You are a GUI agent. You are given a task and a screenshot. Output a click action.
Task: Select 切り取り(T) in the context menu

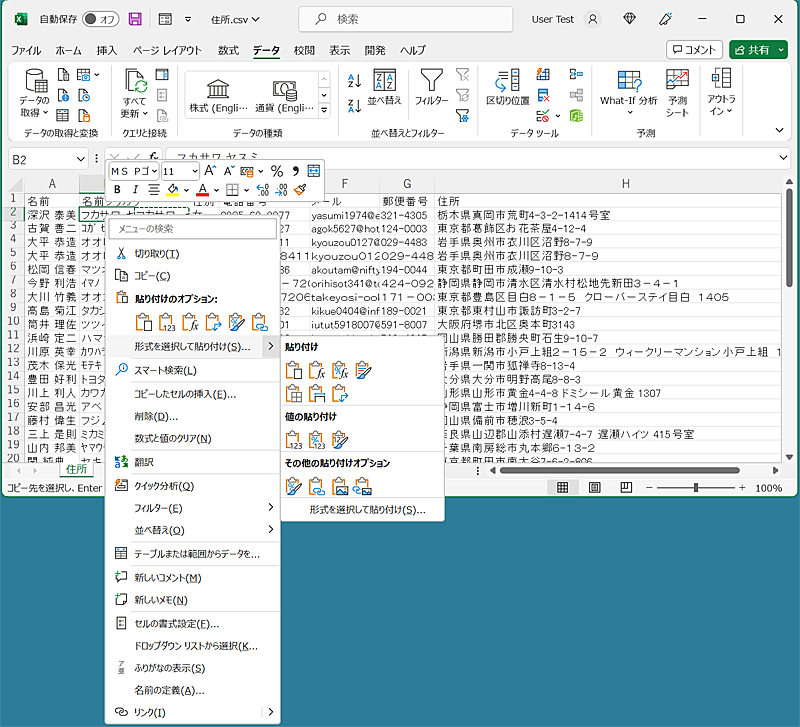point(192,254)
